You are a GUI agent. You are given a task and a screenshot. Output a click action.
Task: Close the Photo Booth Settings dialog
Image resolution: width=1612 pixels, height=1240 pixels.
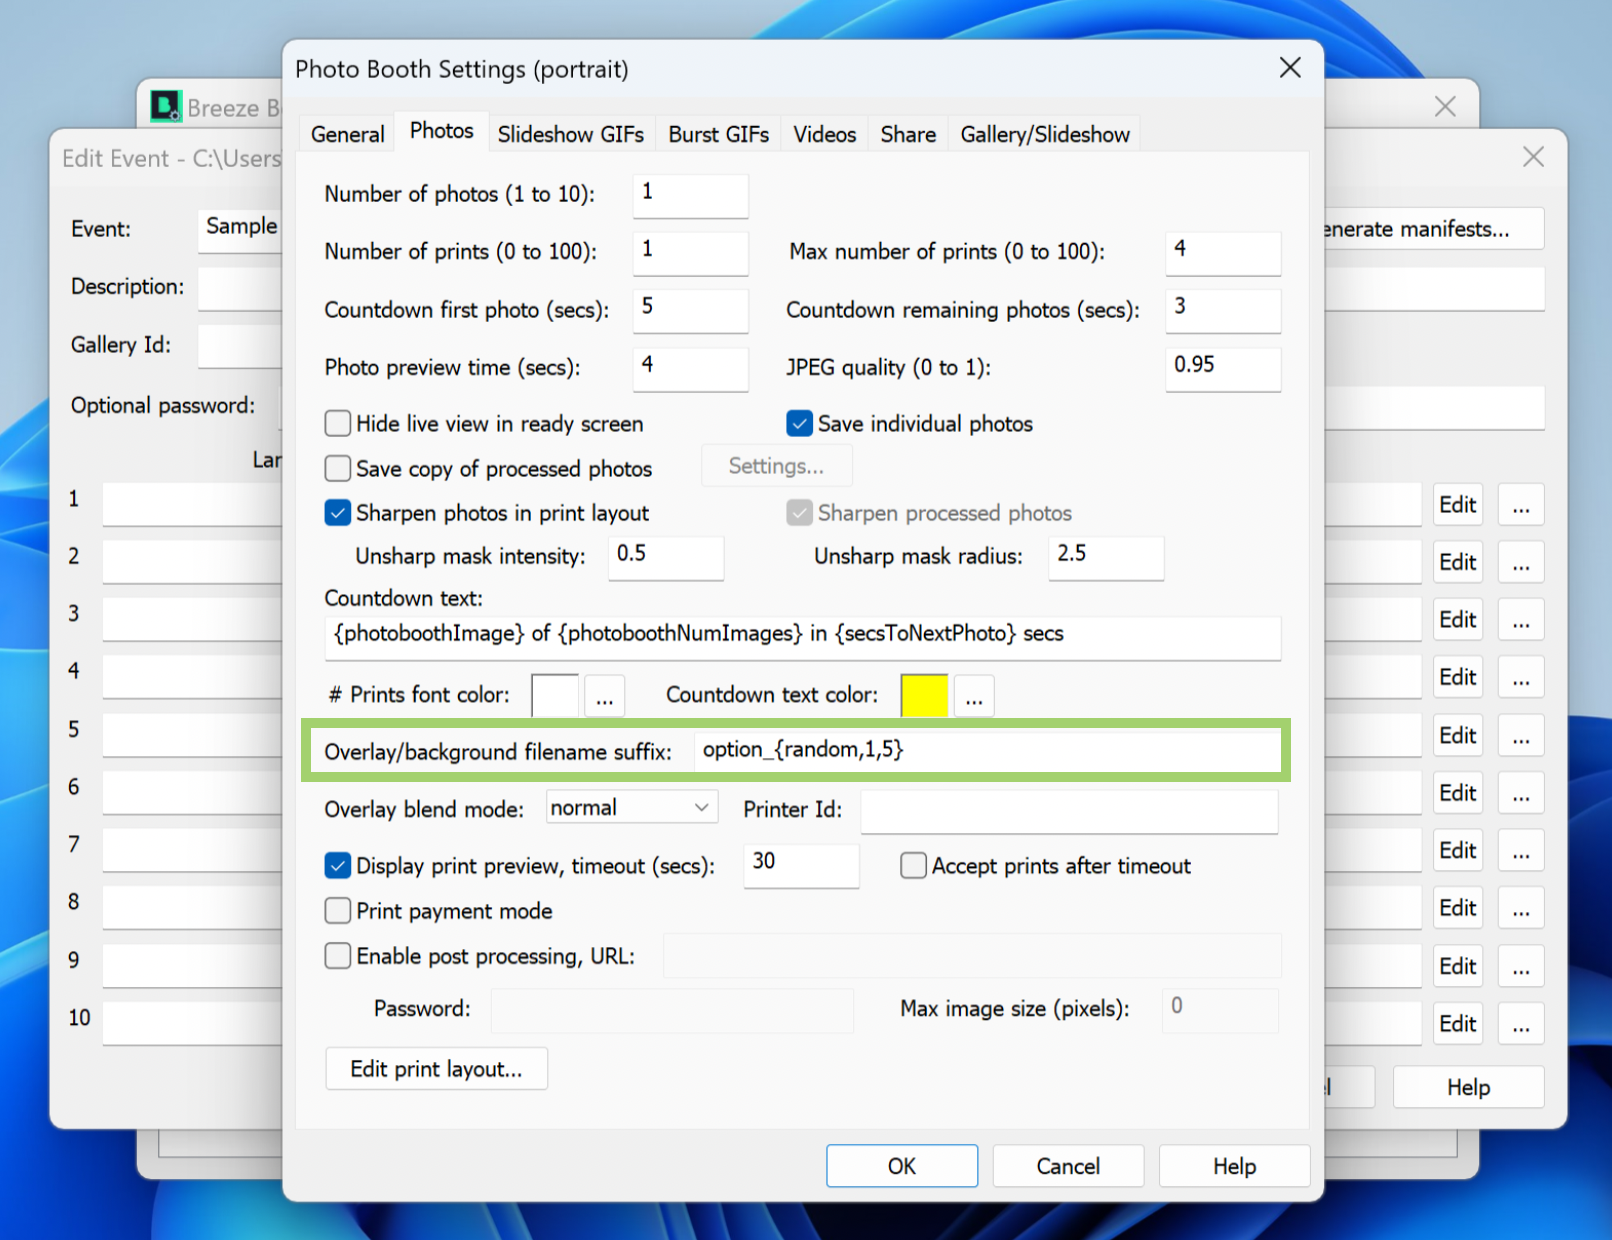1290,68
